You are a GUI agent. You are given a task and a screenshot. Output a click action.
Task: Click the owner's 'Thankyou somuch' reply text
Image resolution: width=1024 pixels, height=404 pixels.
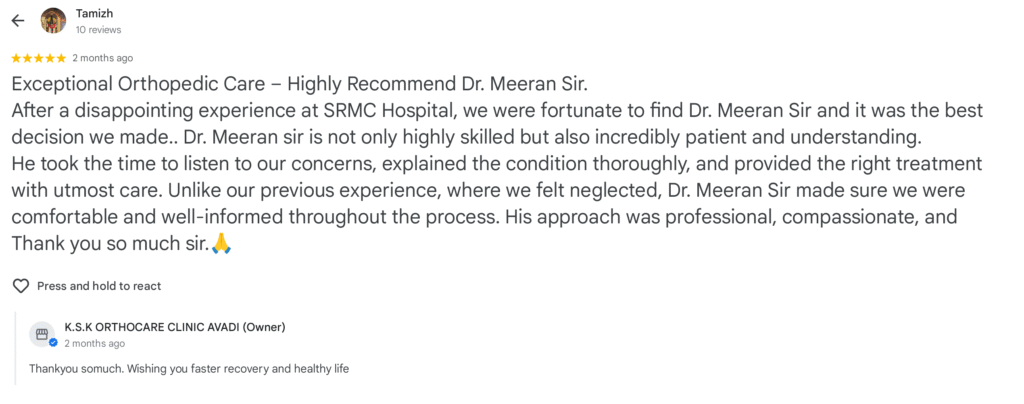[x=189, y=369]
